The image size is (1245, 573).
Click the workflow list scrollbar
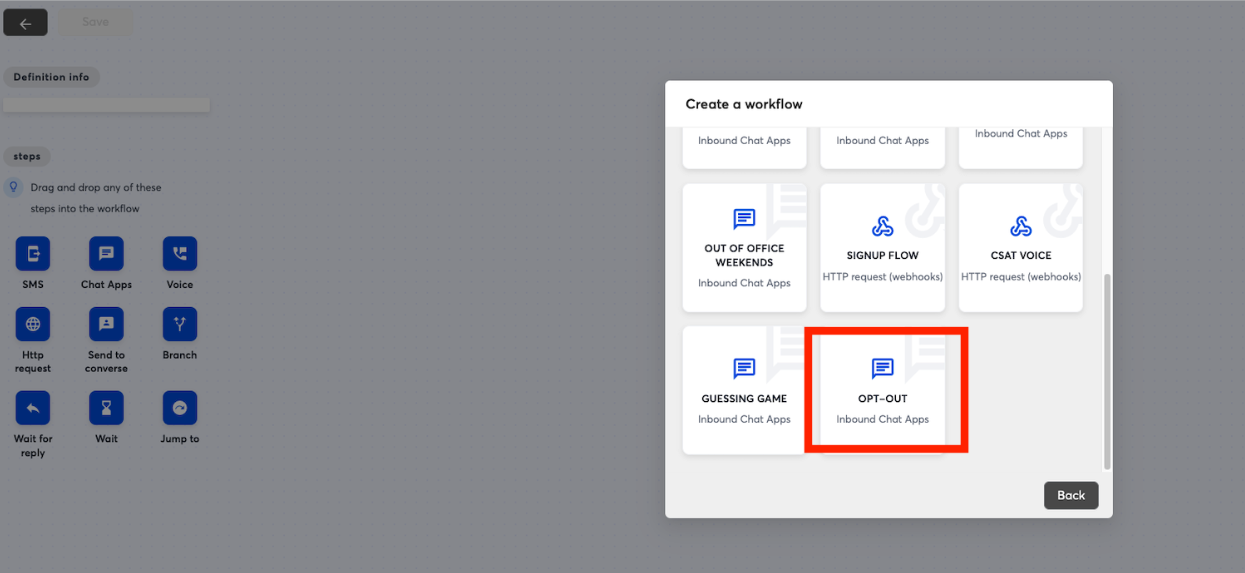point(1106,370)
